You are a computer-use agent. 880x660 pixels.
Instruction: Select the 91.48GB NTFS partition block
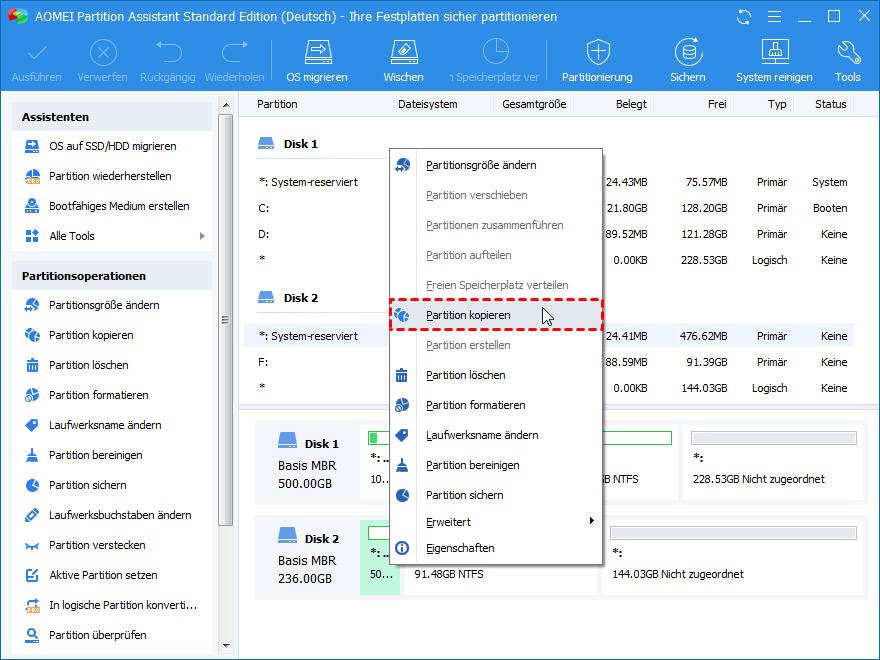499,557
